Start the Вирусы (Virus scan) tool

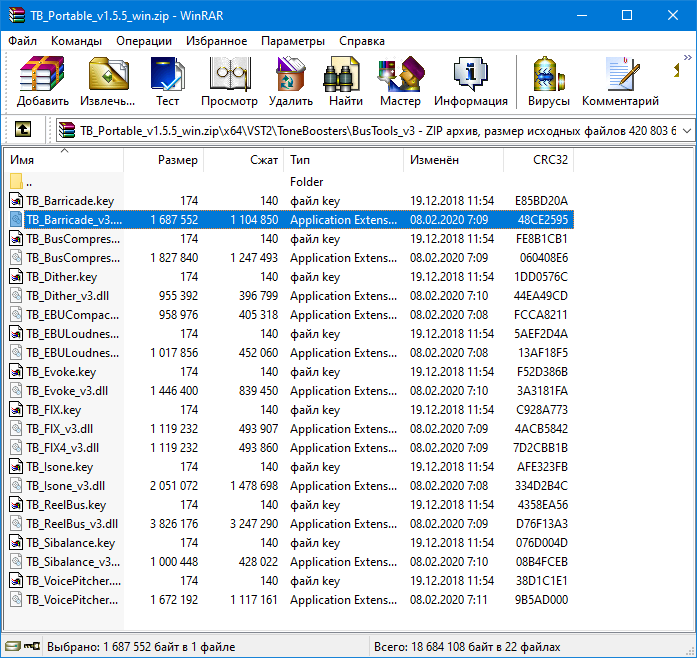(549, 73)
